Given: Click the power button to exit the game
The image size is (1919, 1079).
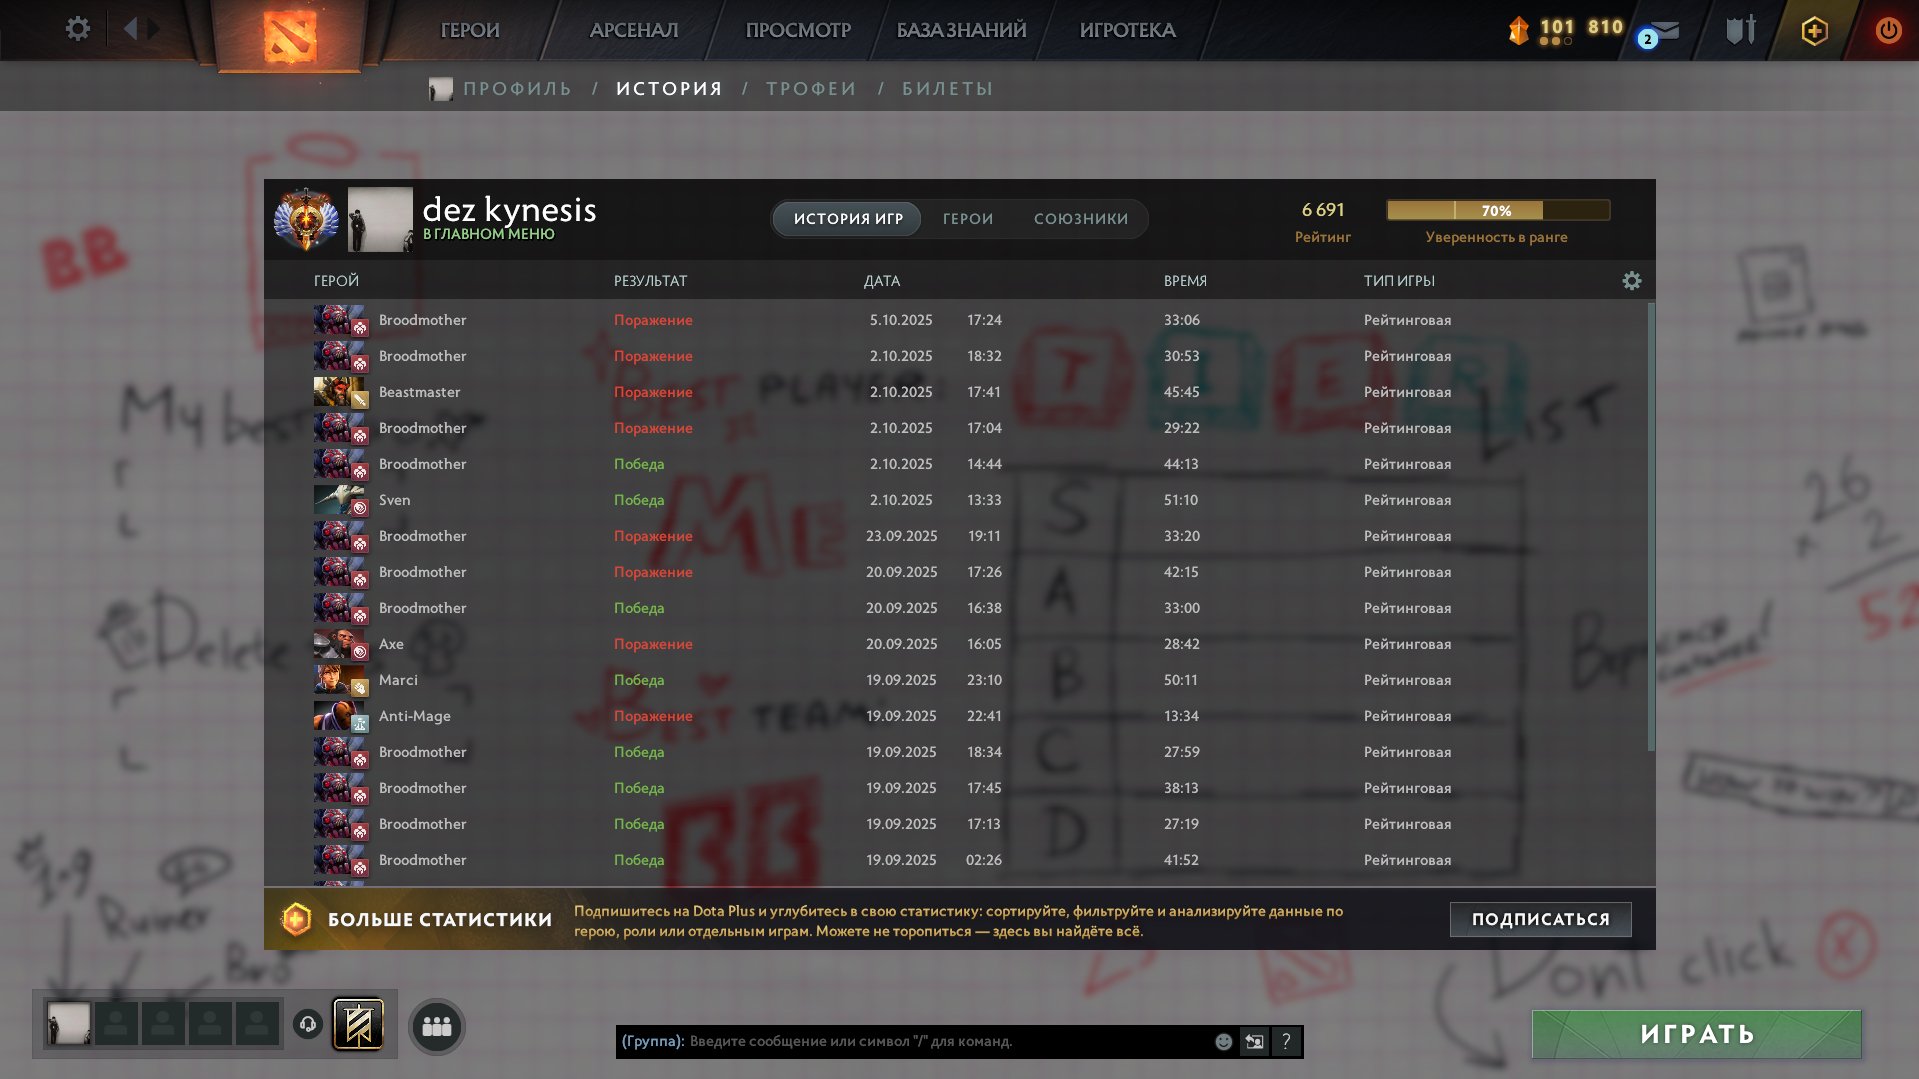Looking at the screenshot, I should click(1887, 30).
